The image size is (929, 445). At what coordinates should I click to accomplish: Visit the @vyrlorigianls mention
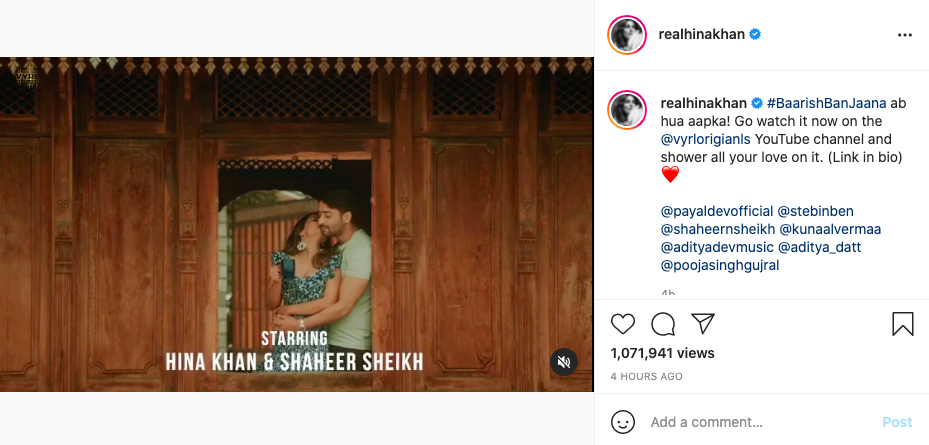click(706, 139)
